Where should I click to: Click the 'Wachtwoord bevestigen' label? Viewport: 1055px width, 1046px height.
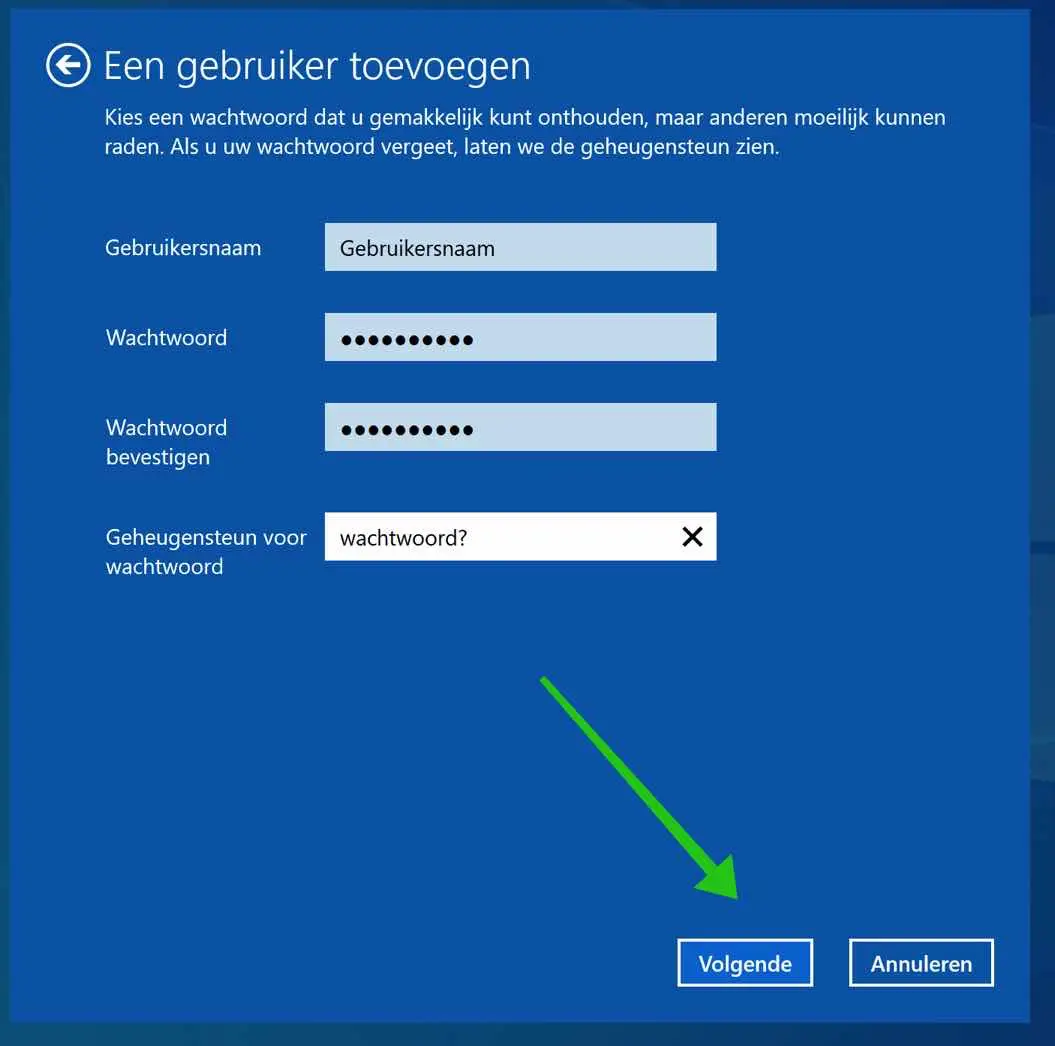click(x=166, y=442)
